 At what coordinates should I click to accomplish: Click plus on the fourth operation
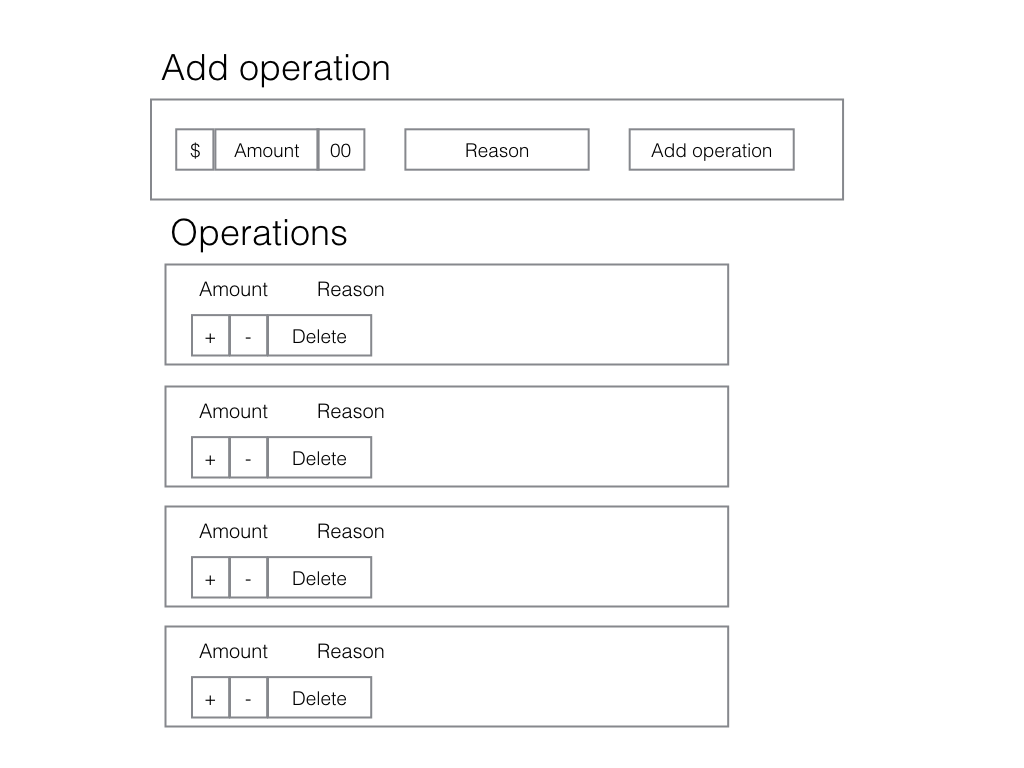[x=210, y=697]
